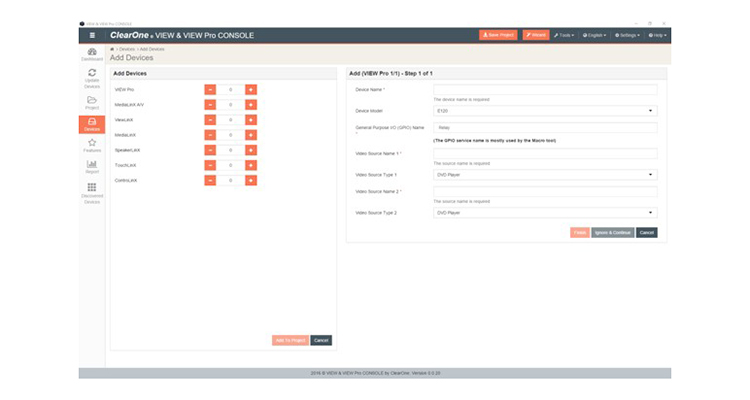Image resolution: width=750 pixels, height=400 pixels.
Task: Increase ViewLinX count
Action: [x=251, y=120]
